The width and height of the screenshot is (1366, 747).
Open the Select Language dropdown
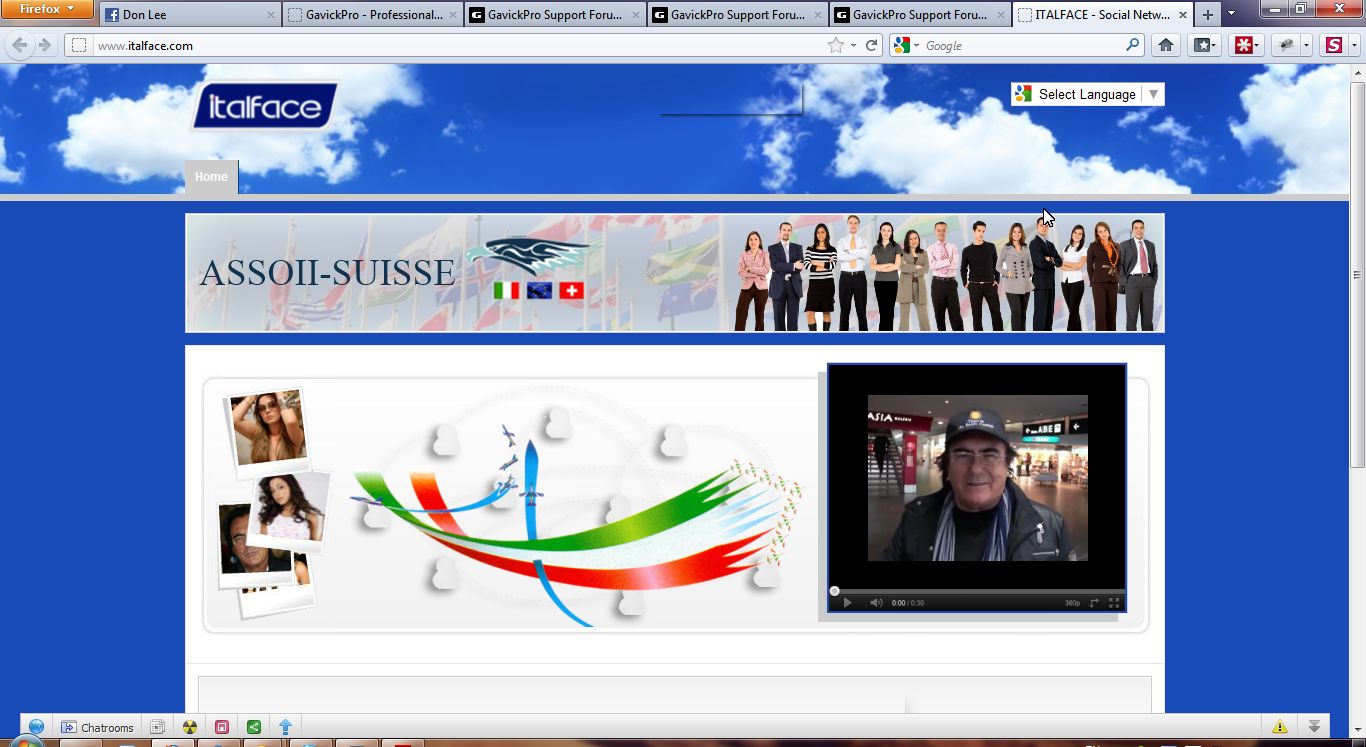pyautogui.click(x=1087, y=94)
